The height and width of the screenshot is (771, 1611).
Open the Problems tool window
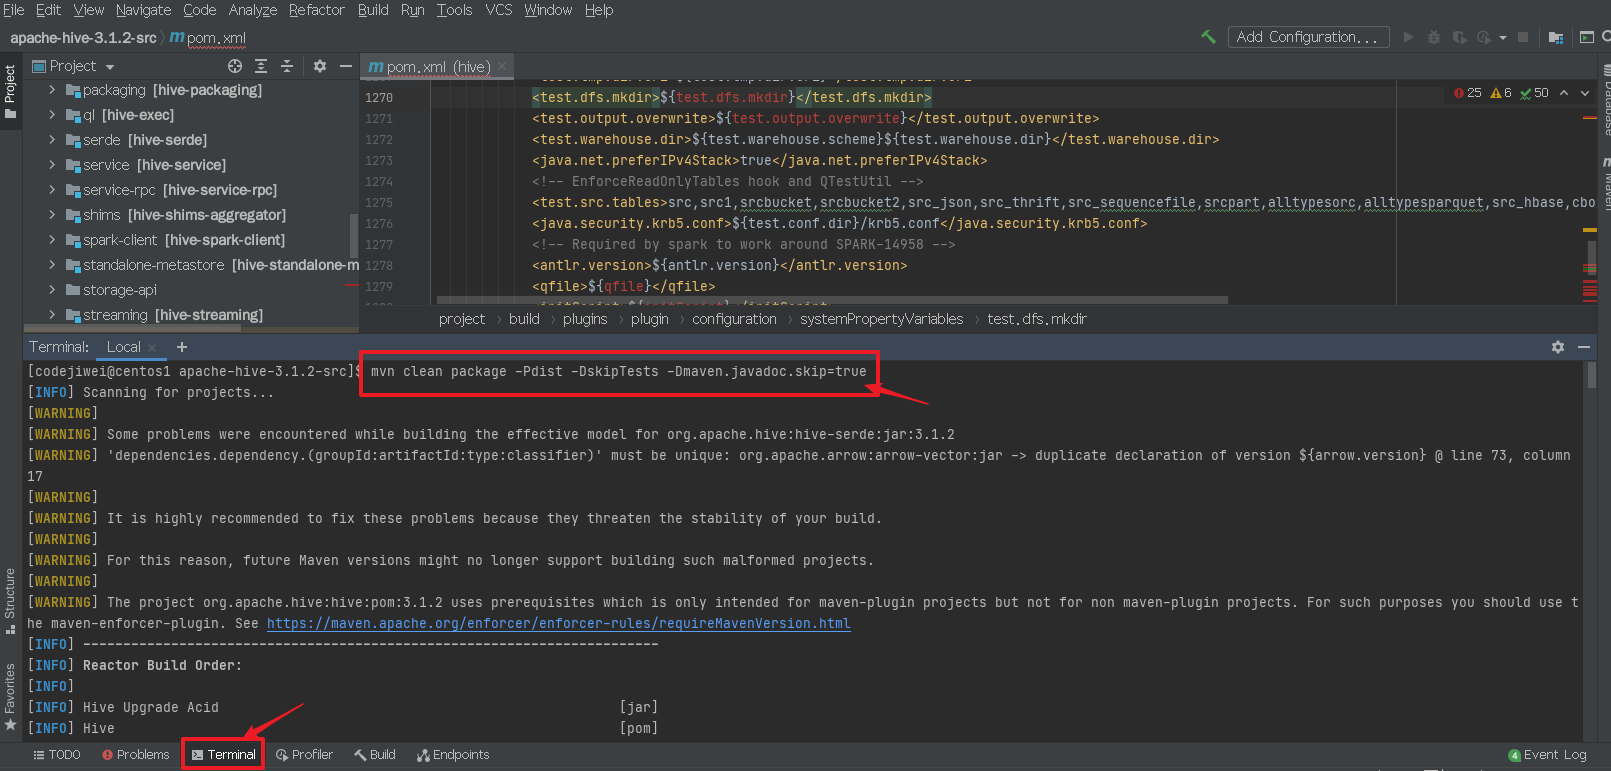point(136,755)
